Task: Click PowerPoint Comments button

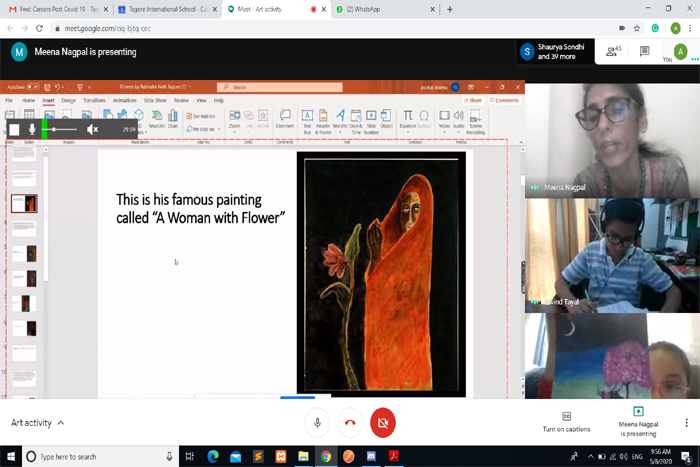Action: pos(504,100)
